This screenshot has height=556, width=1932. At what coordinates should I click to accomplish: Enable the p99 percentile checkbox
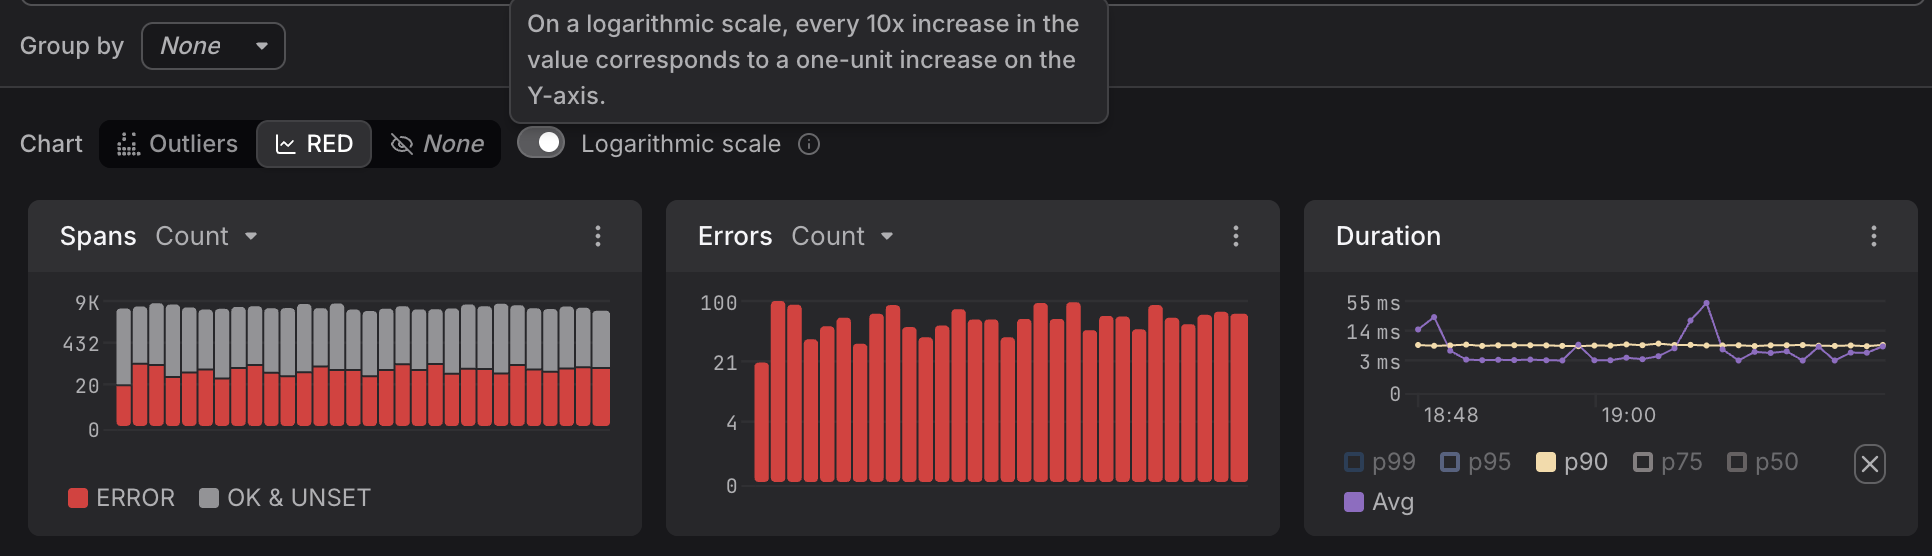click(x=1354, y=462)
